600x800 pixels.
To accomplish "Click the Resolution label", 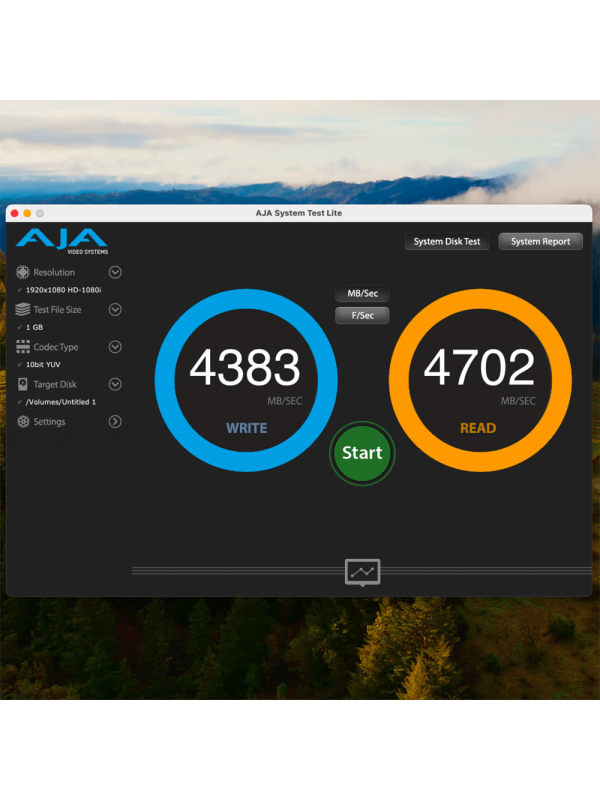I will 54,272.
